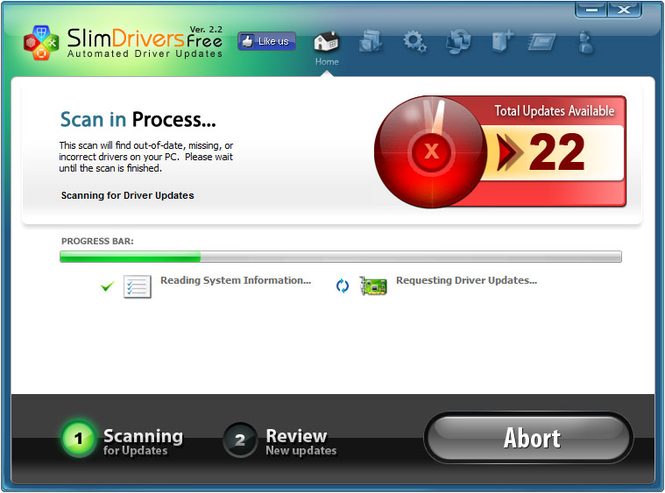Click the blue refresh spinner icon
Image resolution: width=665 pixels, height=493 pixels.
[342, 286]
